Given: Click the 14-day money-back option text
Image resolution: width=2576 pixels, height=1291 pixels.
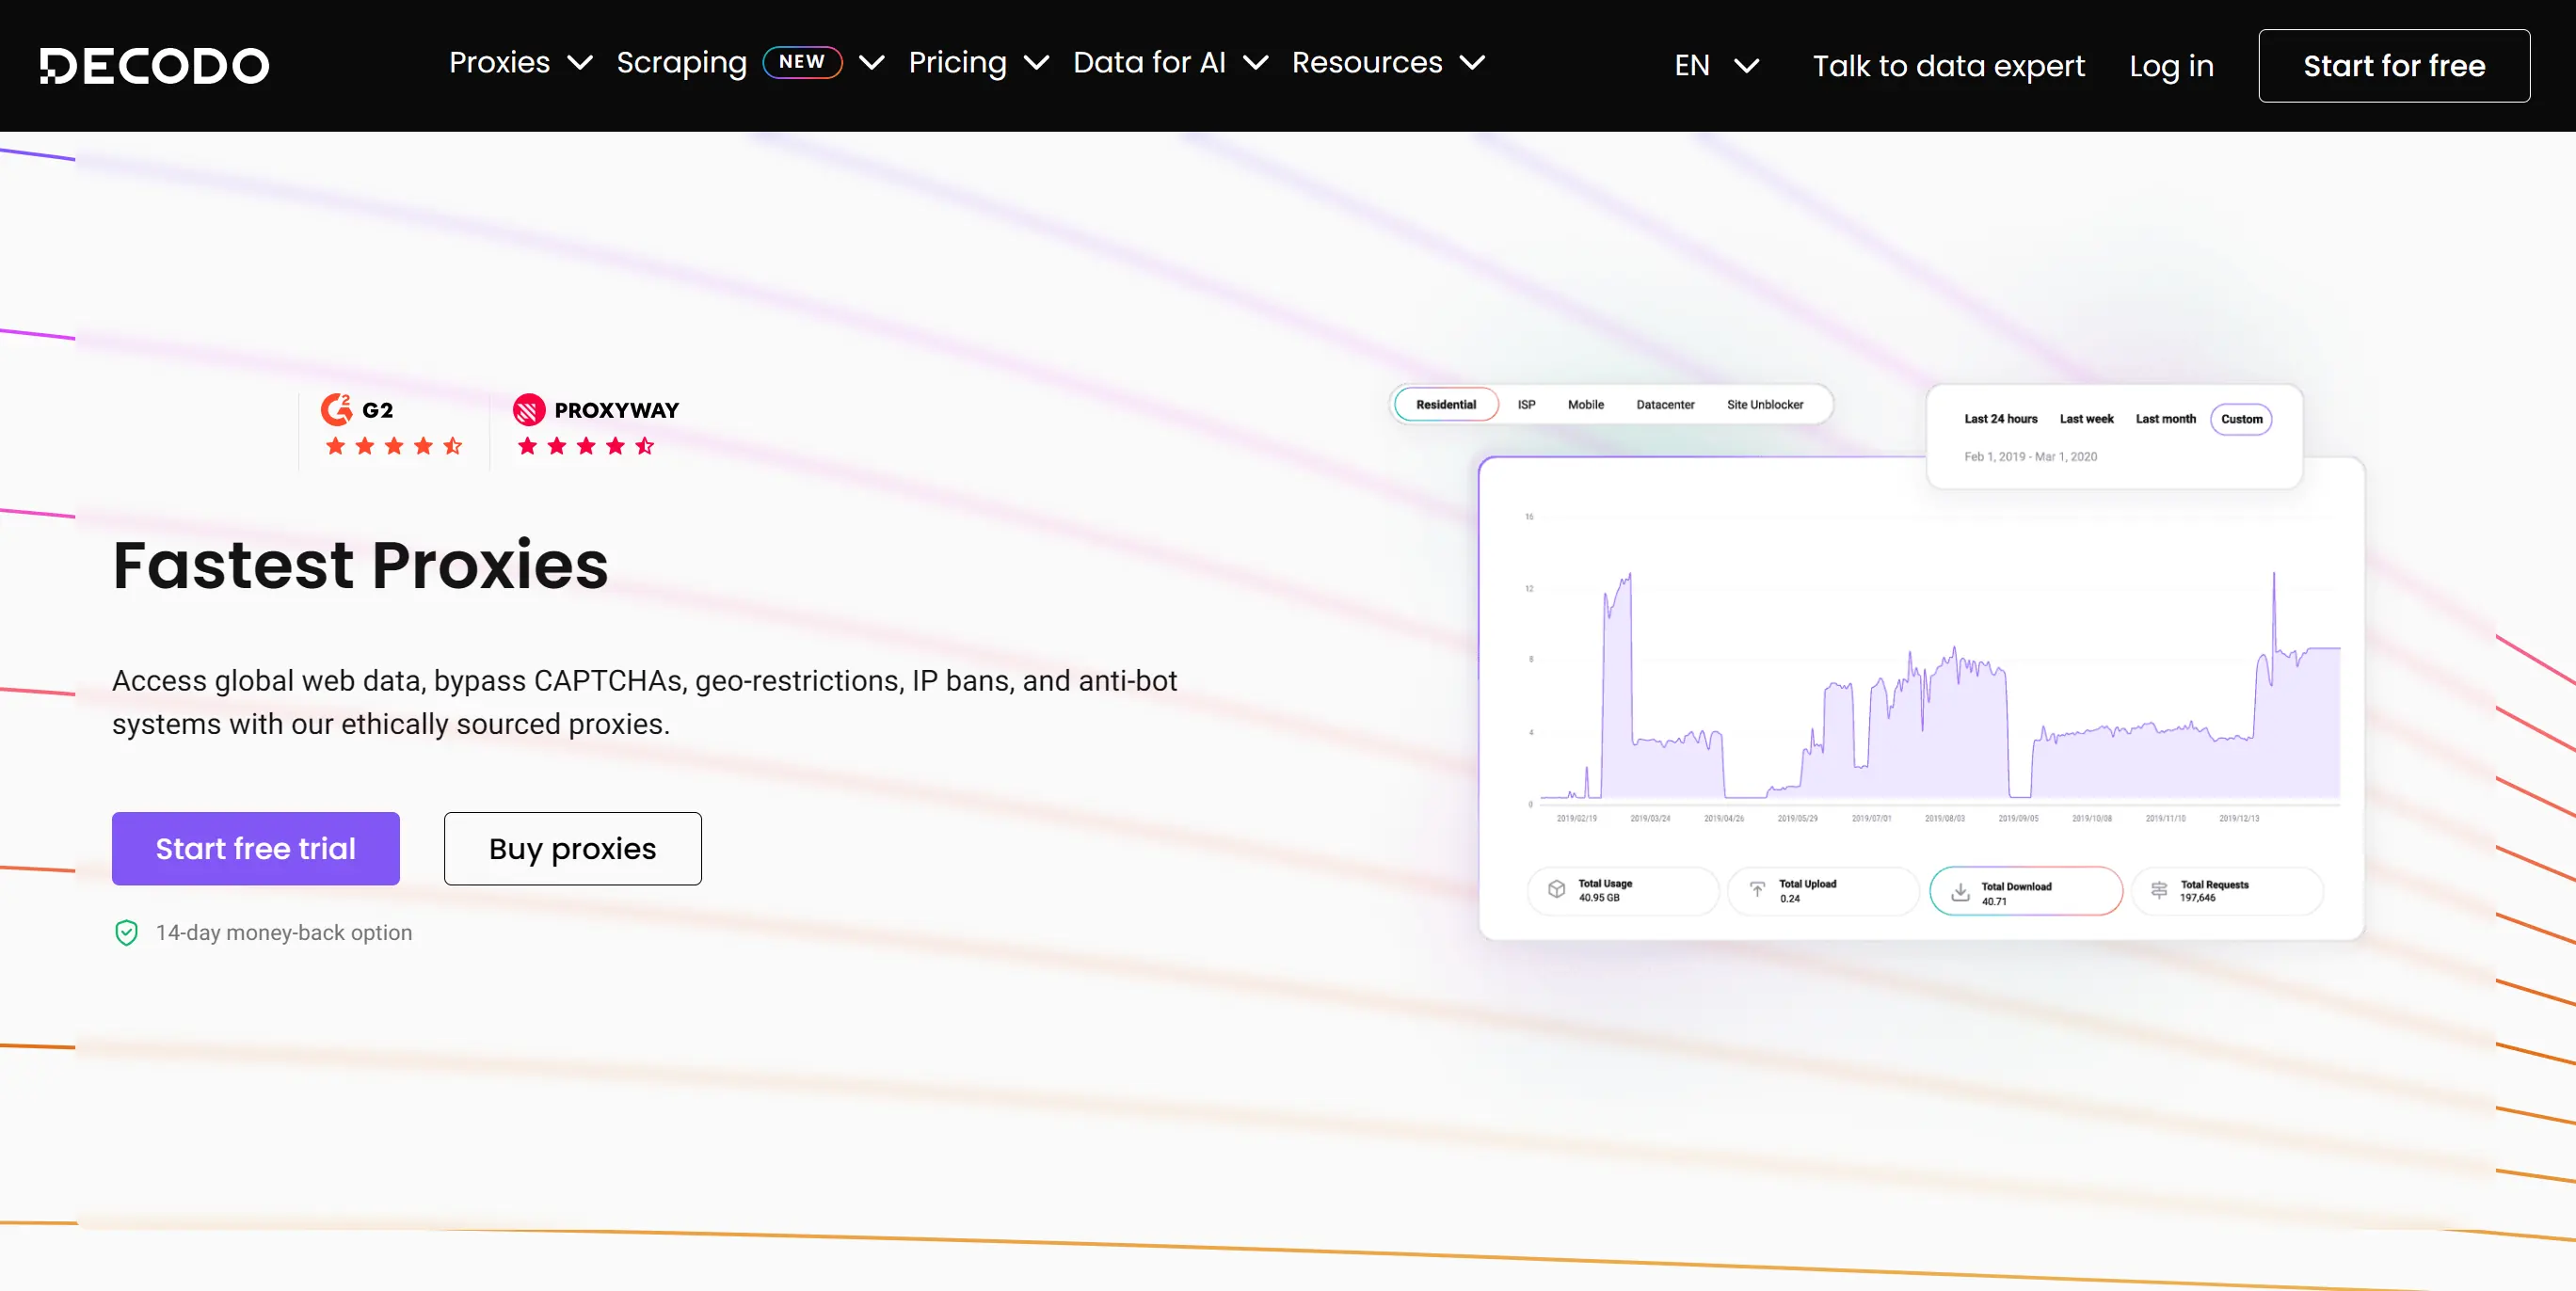Looking at the screenshot, I should [x=284, y=933].
